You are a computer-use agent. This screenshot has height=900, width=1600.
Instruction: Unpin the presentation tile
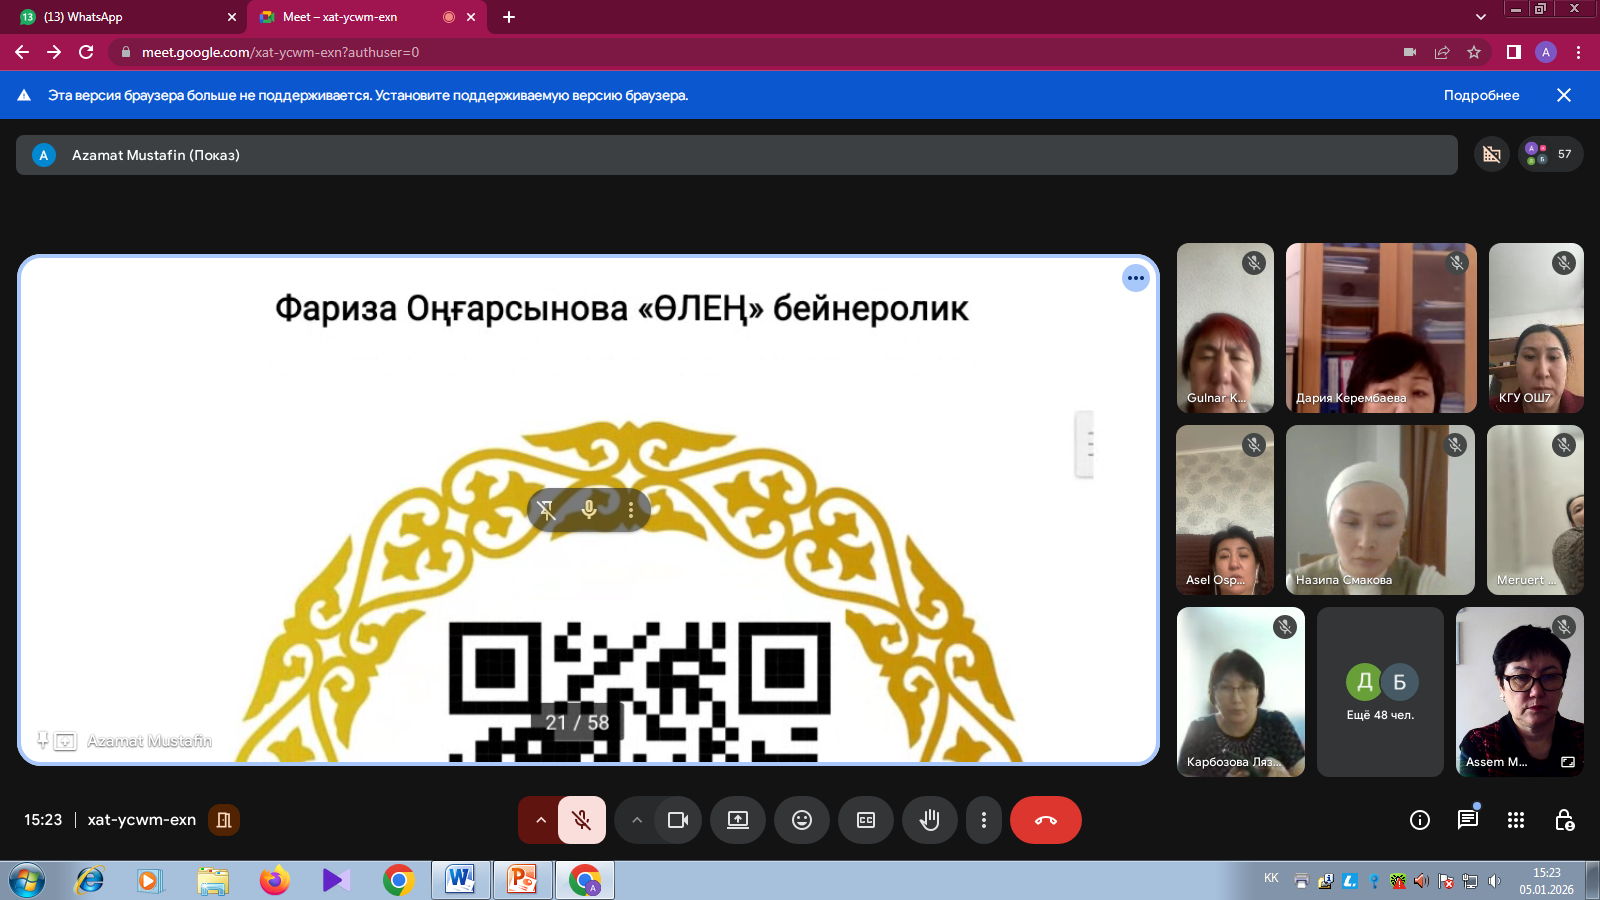click(x=547, y=510)
